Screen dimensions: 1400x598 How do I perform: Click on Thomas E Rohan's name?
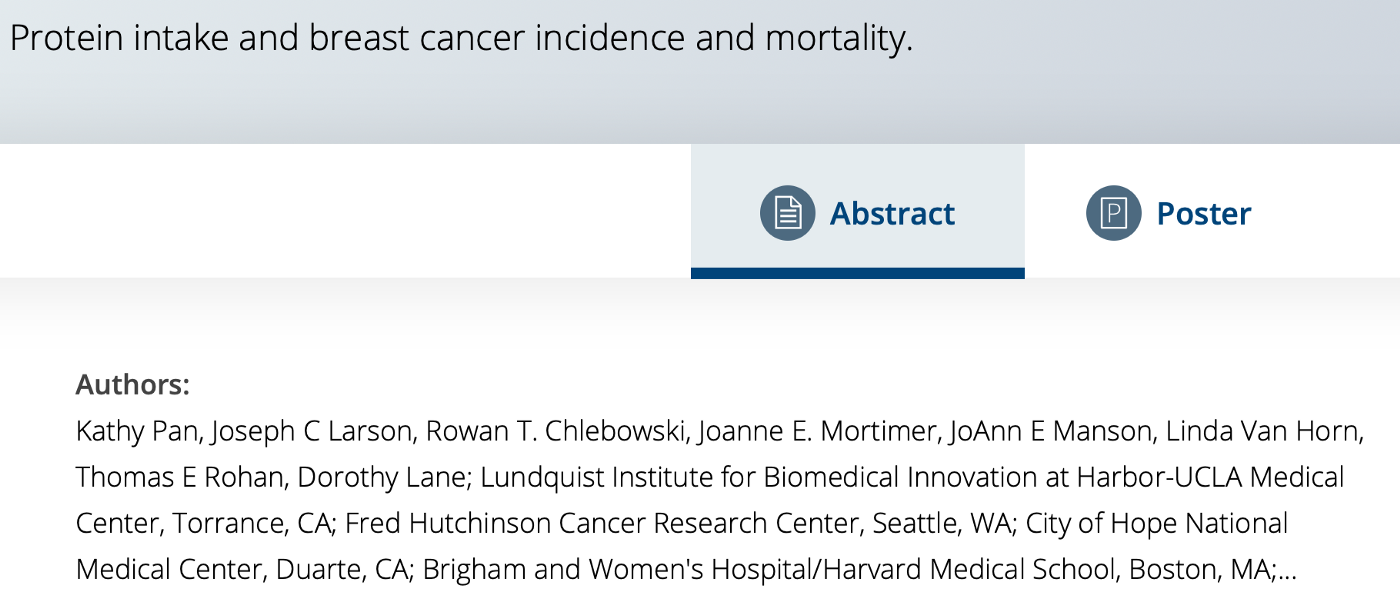click(178, 477)
